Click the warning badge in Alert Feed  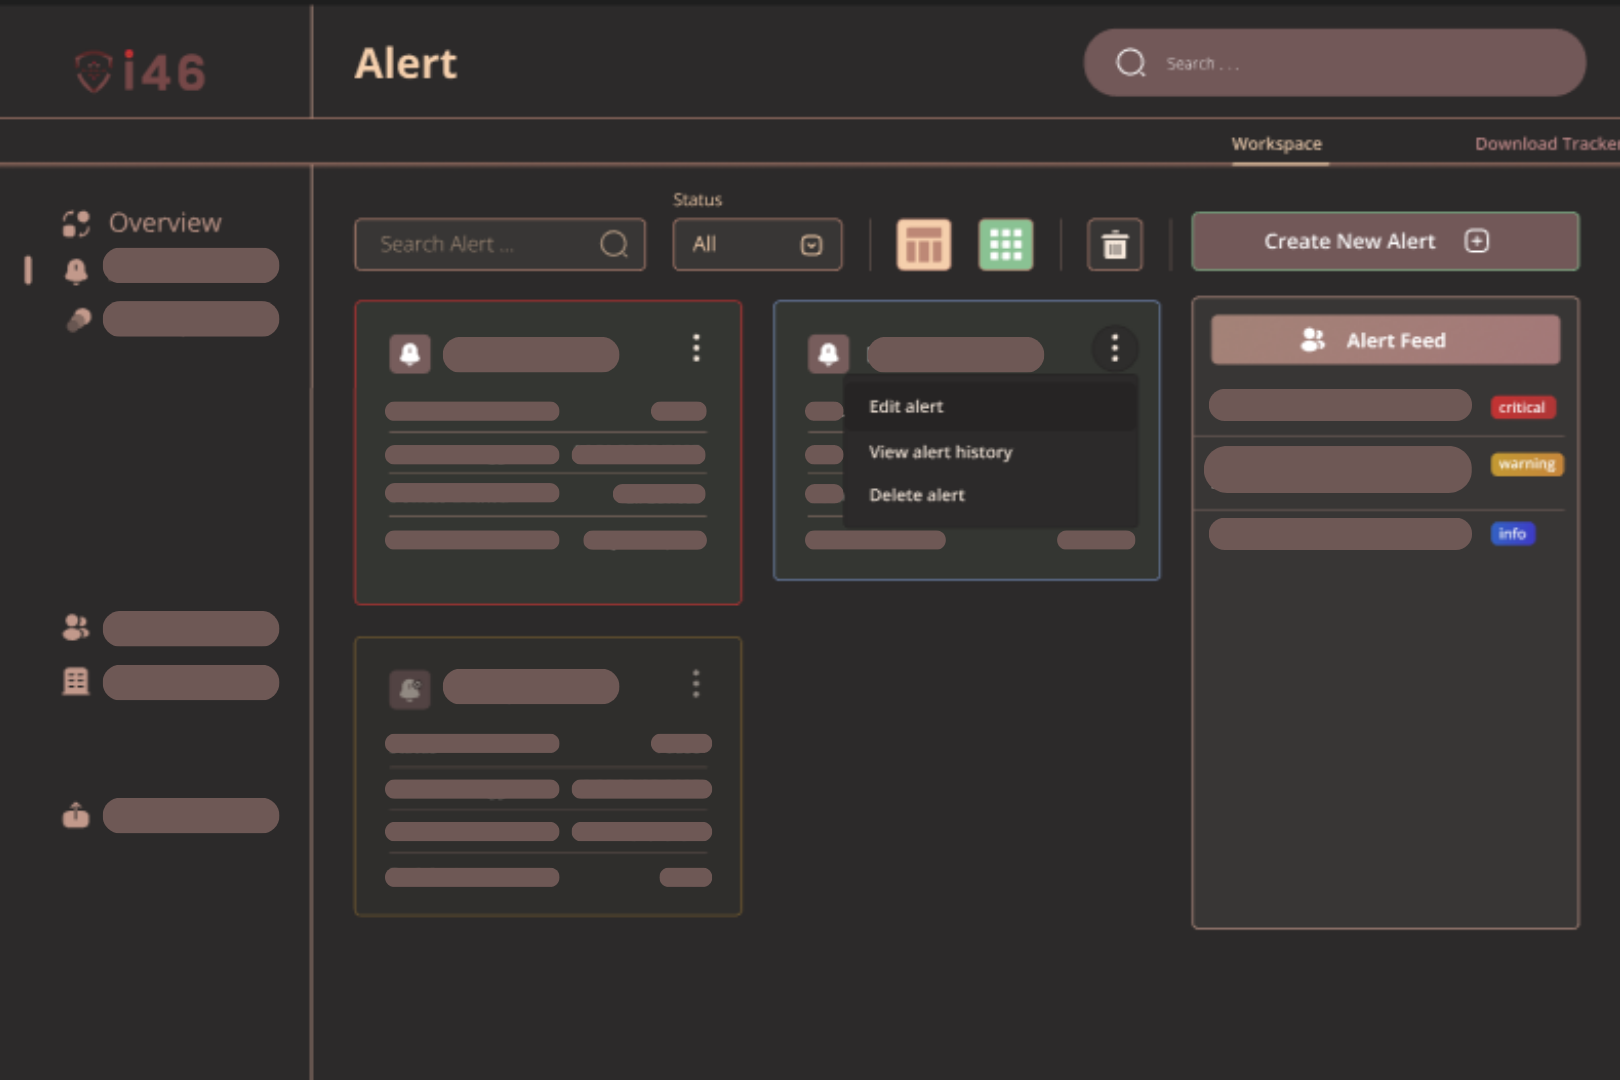point(1527,464)
